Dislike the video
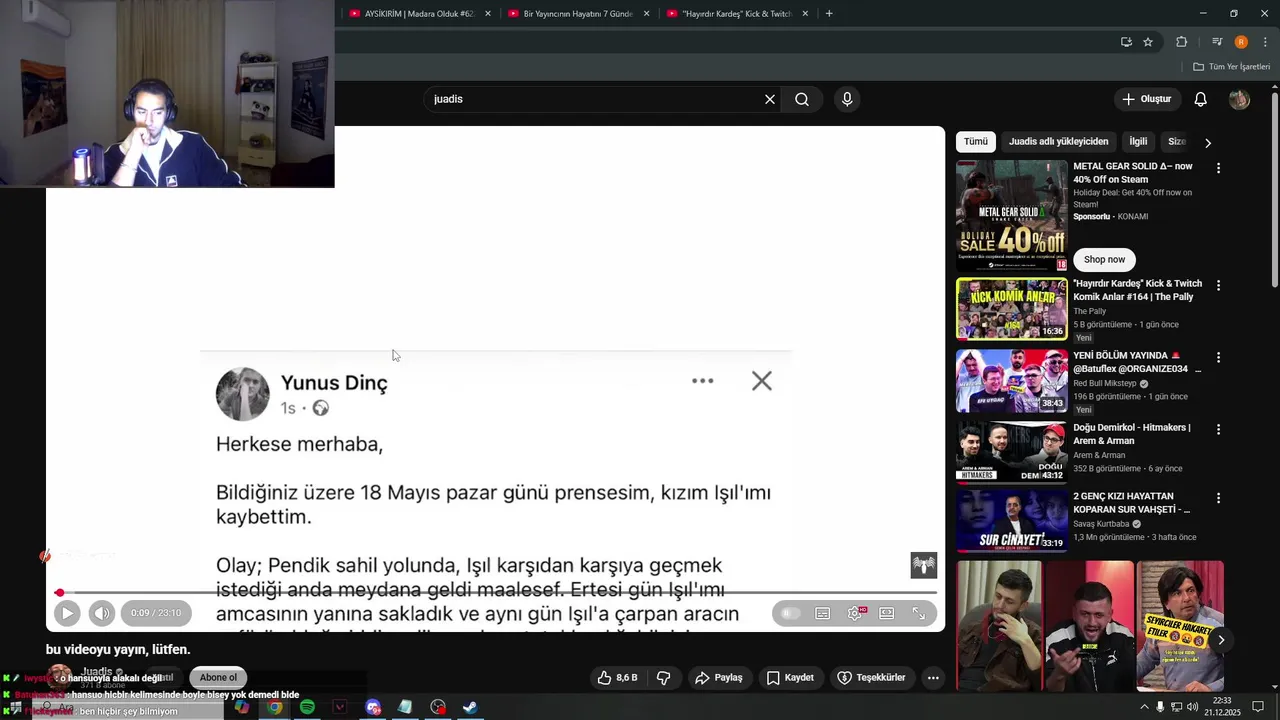Screen dimensions: 1280x720 click(x=663, y=678)
